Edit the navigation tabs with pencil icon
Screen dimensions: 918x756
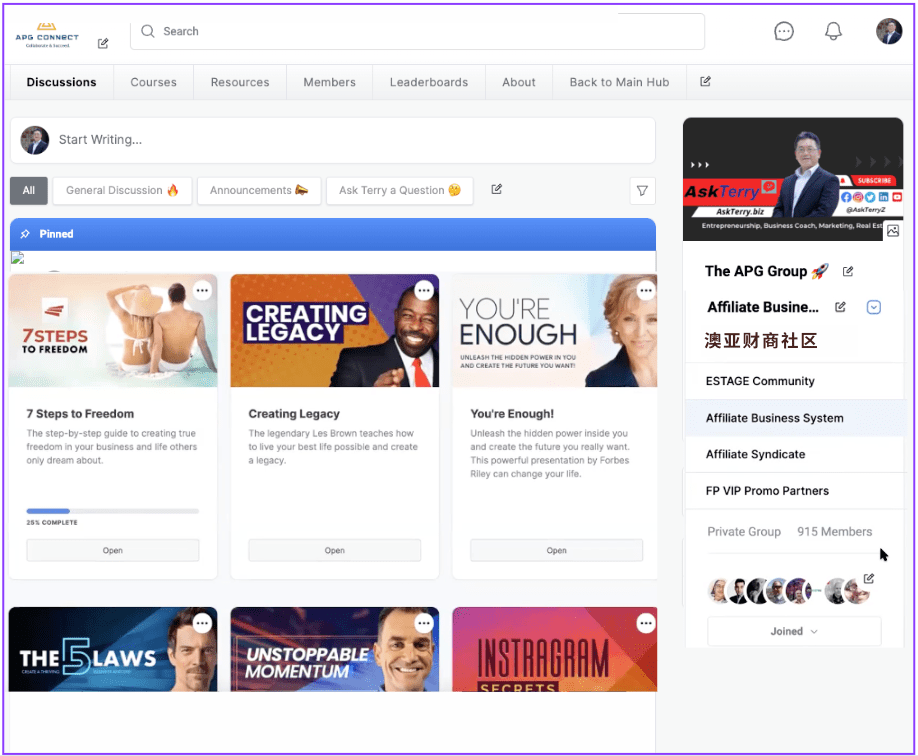(x=705, y=81)
